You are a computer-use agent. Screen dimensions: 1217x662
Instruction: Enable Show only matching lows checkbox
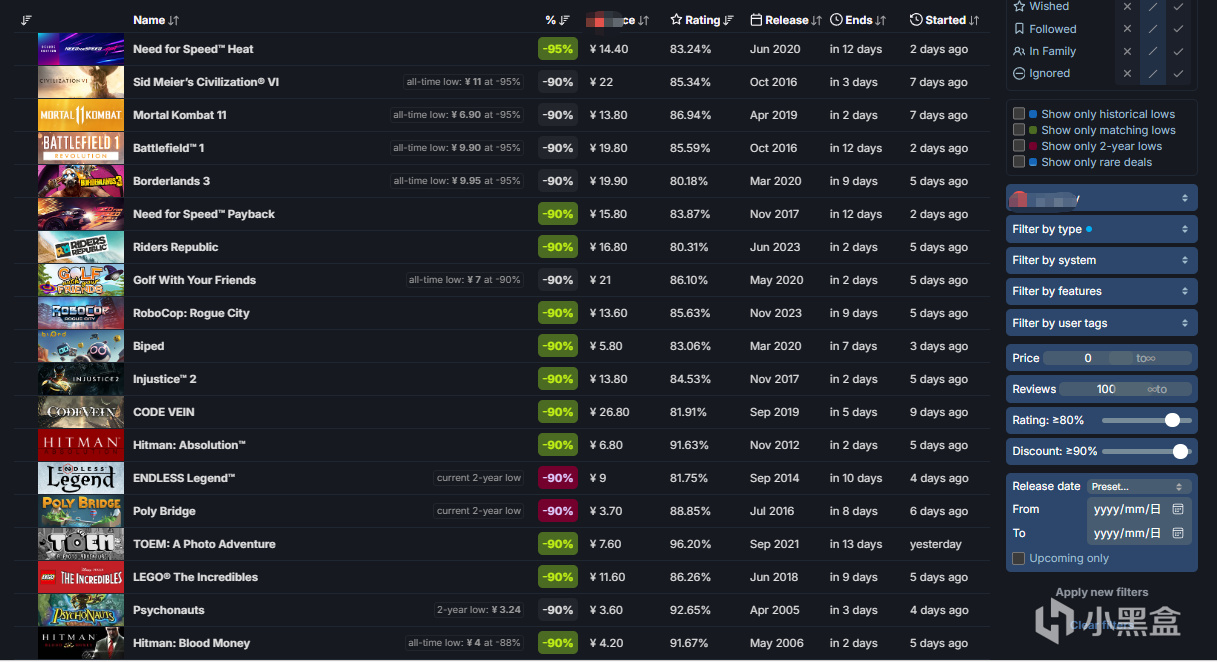click(x=1019, y=130)
